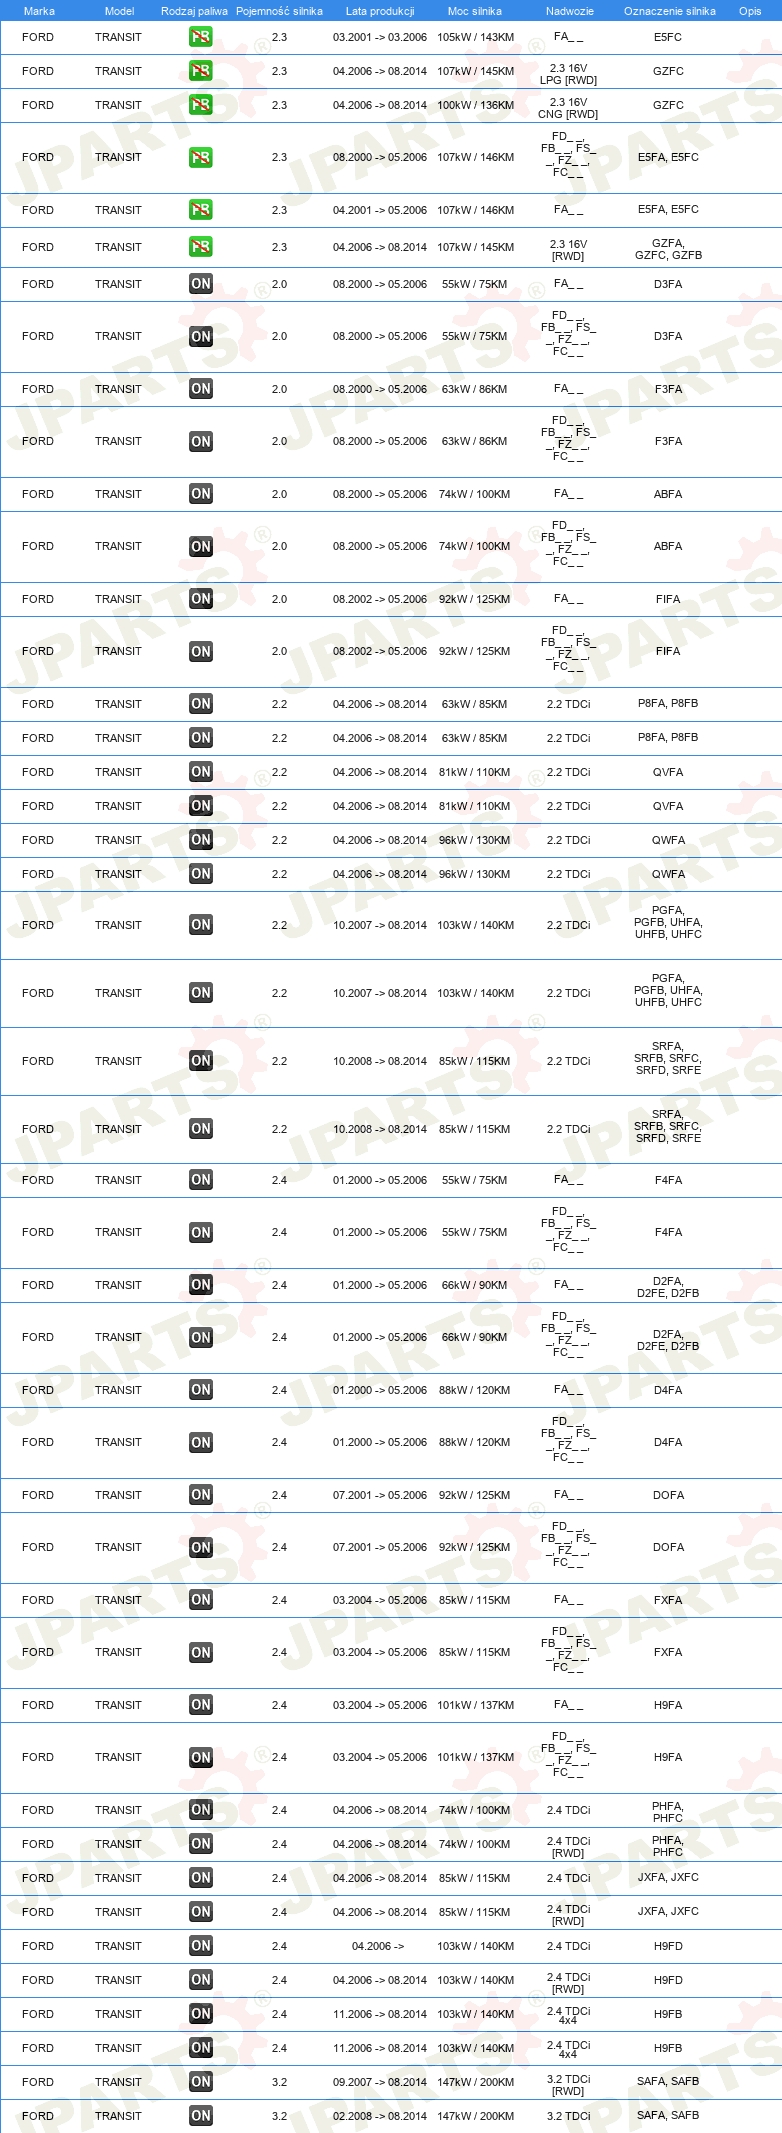Click the Lata produkcji column header
Viewport: 782px width, 2133px height.
pos(380,11)
